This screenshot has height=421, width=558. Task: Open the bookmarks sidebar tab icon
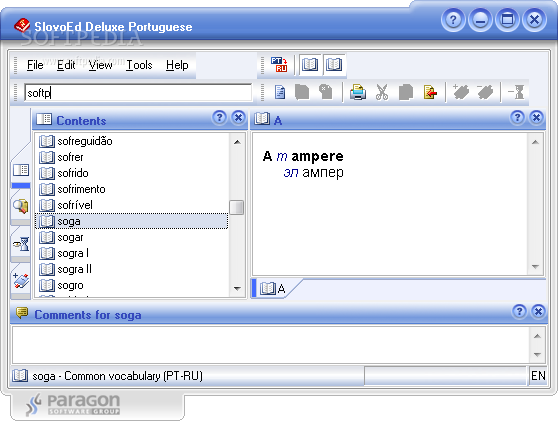[21, 280]
